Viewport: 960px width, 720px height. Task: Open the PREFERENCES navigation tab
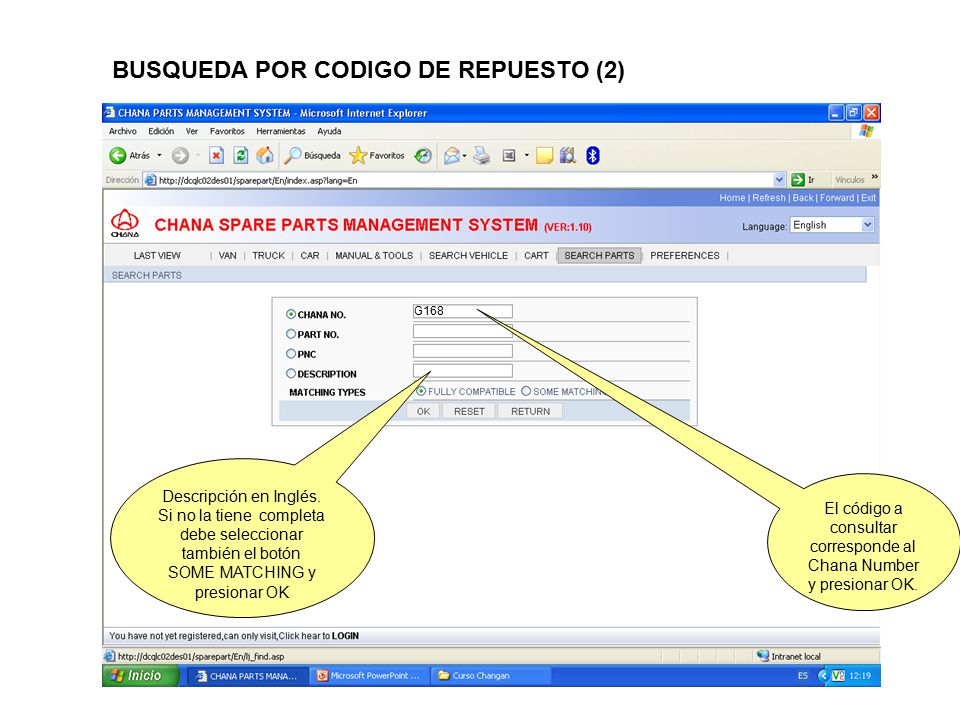pyautogui.click(x=684, y=255)
